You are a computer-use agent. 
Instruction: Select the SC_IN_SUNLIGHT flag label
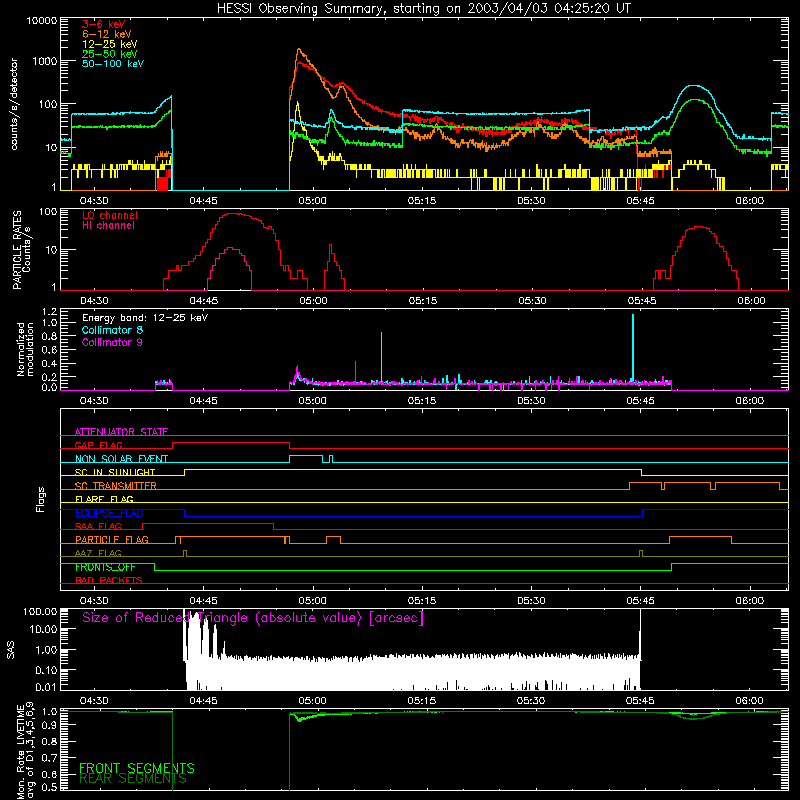coord(115,472)
